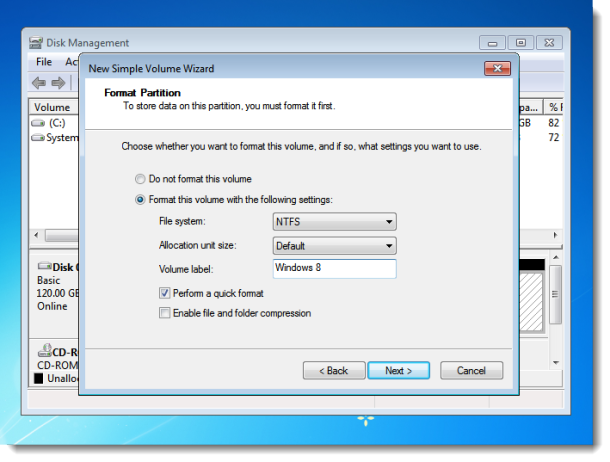Open the Allocation unit size dropdown

[335, 246]
